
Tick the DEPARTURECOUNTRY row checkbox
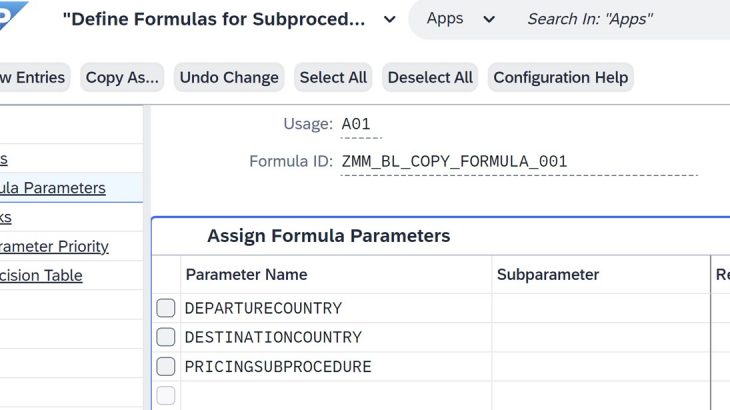166,308
